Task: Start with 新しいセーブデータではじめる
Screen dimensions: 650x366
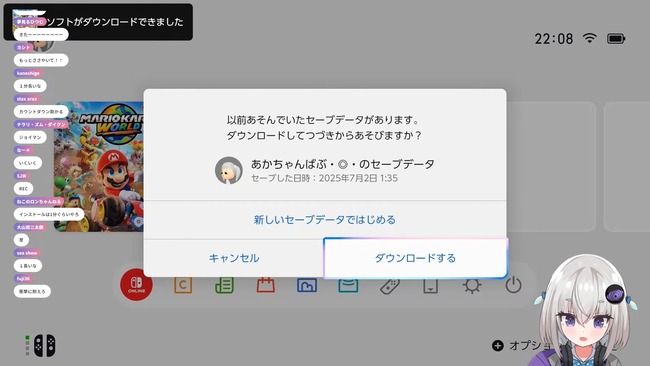Action: click(325, 220)
